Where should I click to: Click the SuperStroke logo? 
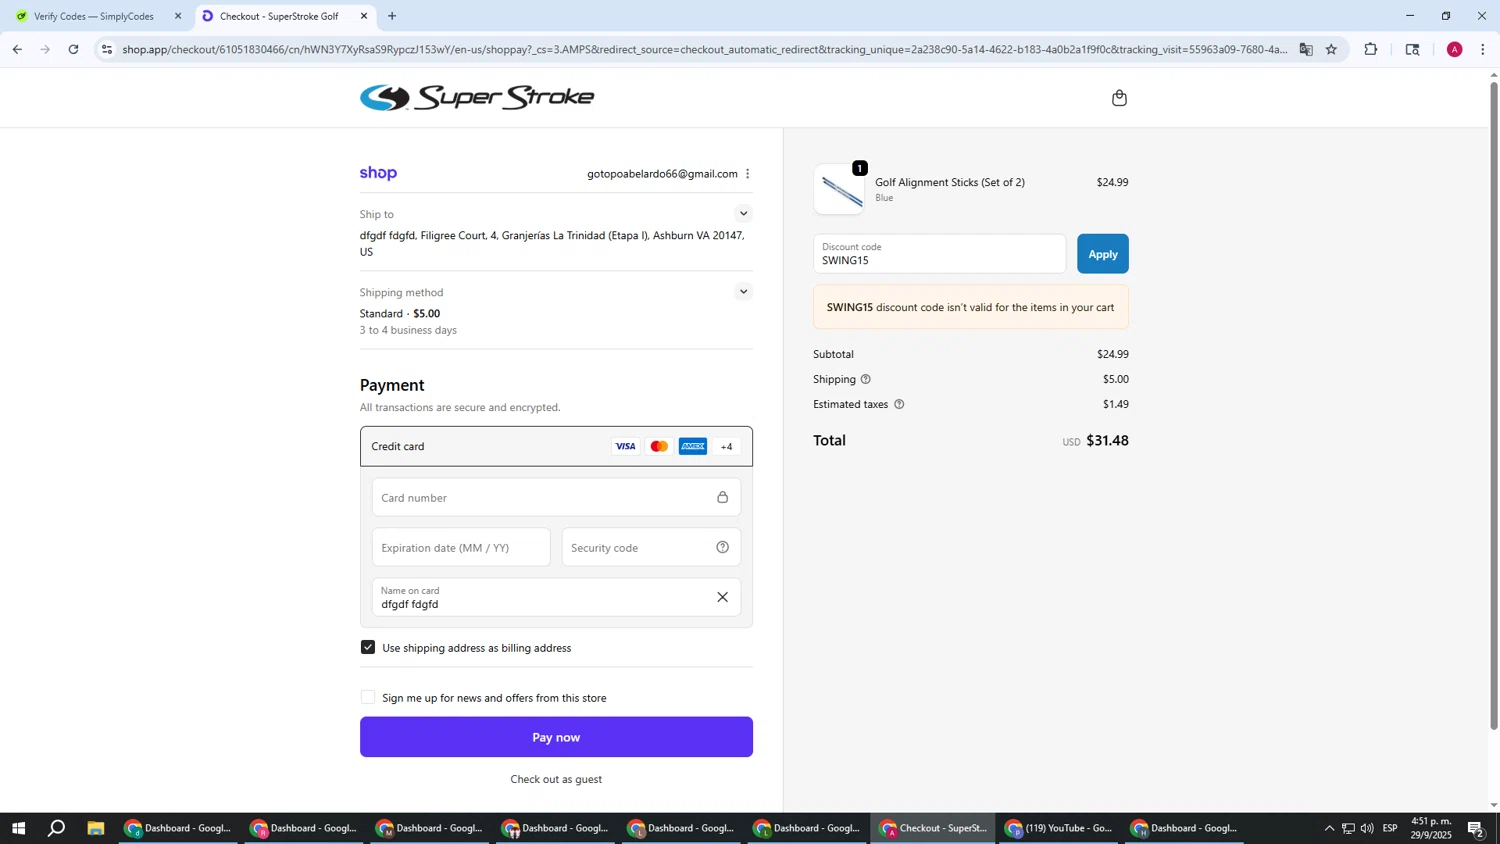click(x=477, y=97)
